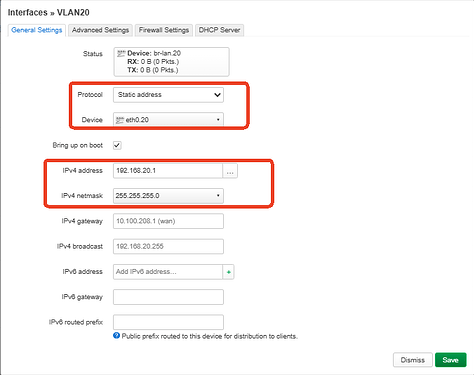Screen dimensions: 474x375
Task: Open the Device dropdown showing eth0.20
Action: click(168, 120)
